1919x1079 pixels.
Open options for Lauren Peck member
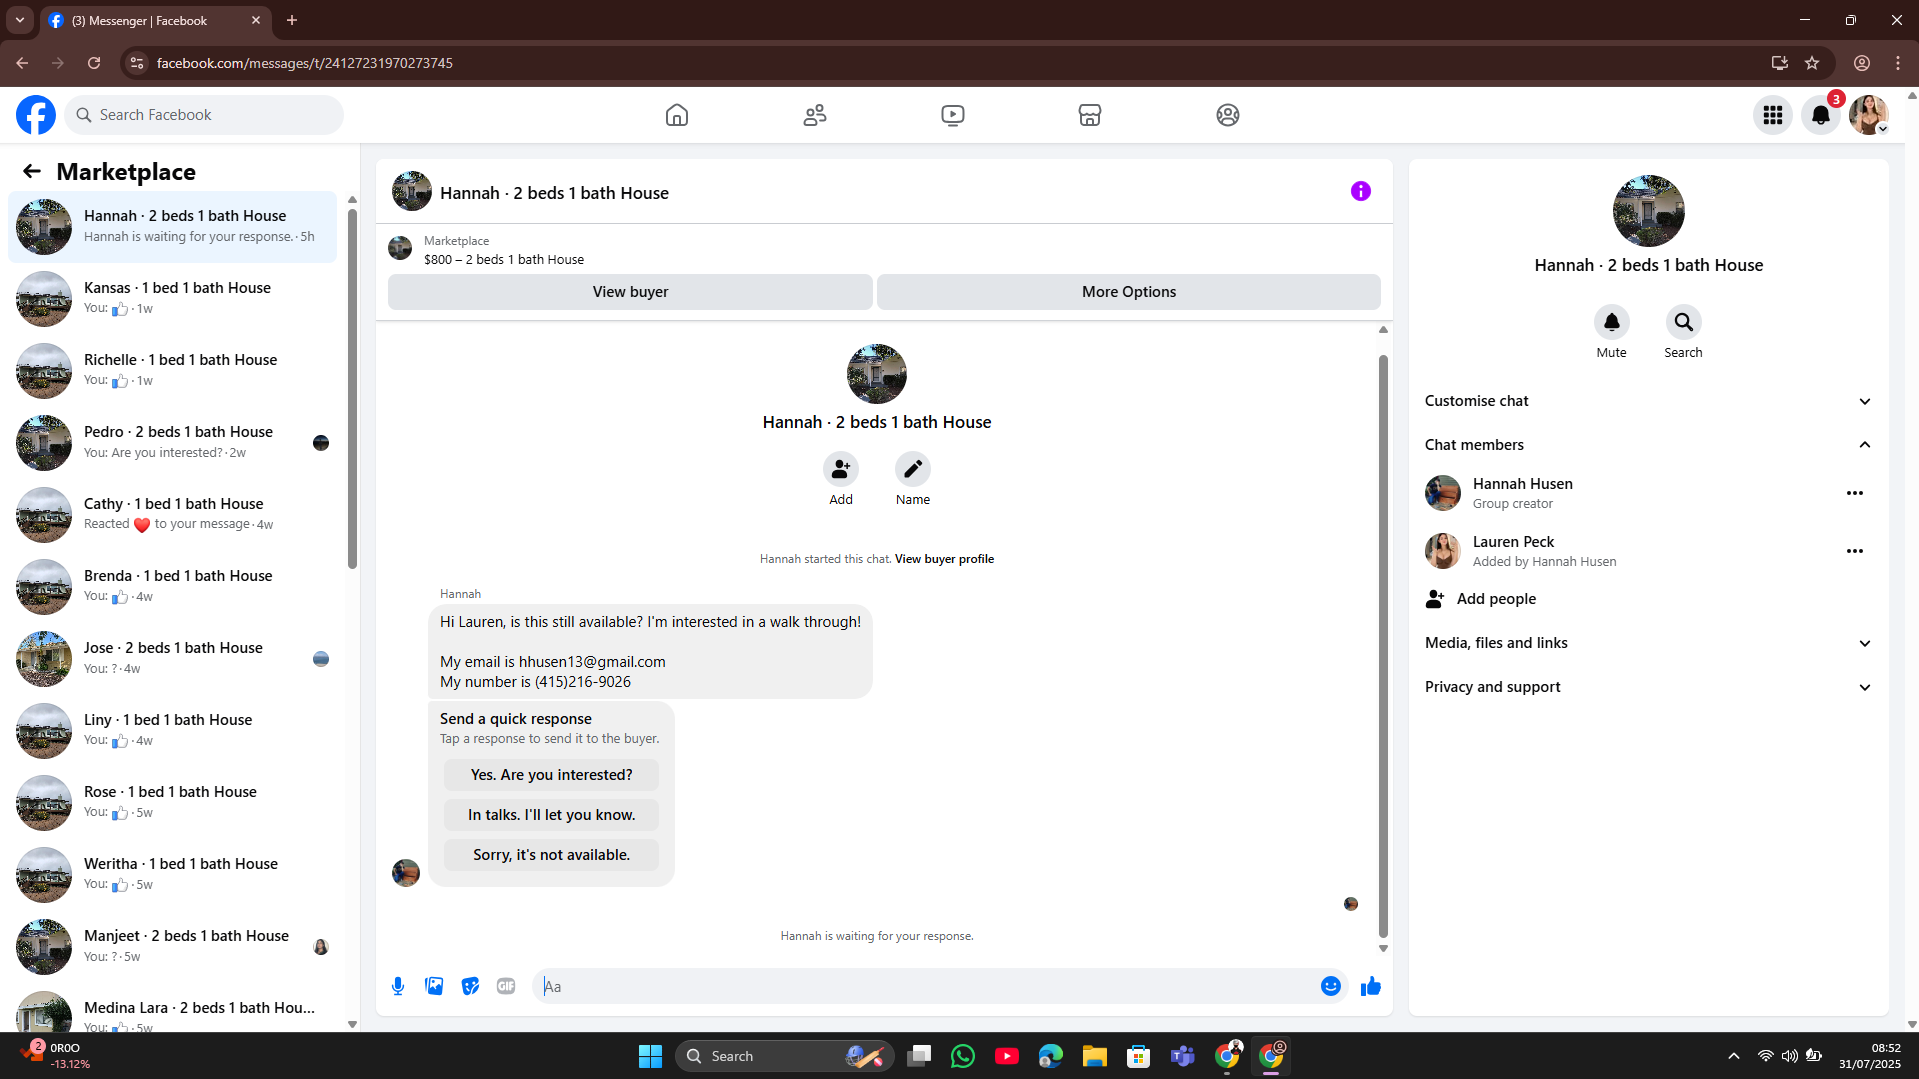coord(1855,551)
